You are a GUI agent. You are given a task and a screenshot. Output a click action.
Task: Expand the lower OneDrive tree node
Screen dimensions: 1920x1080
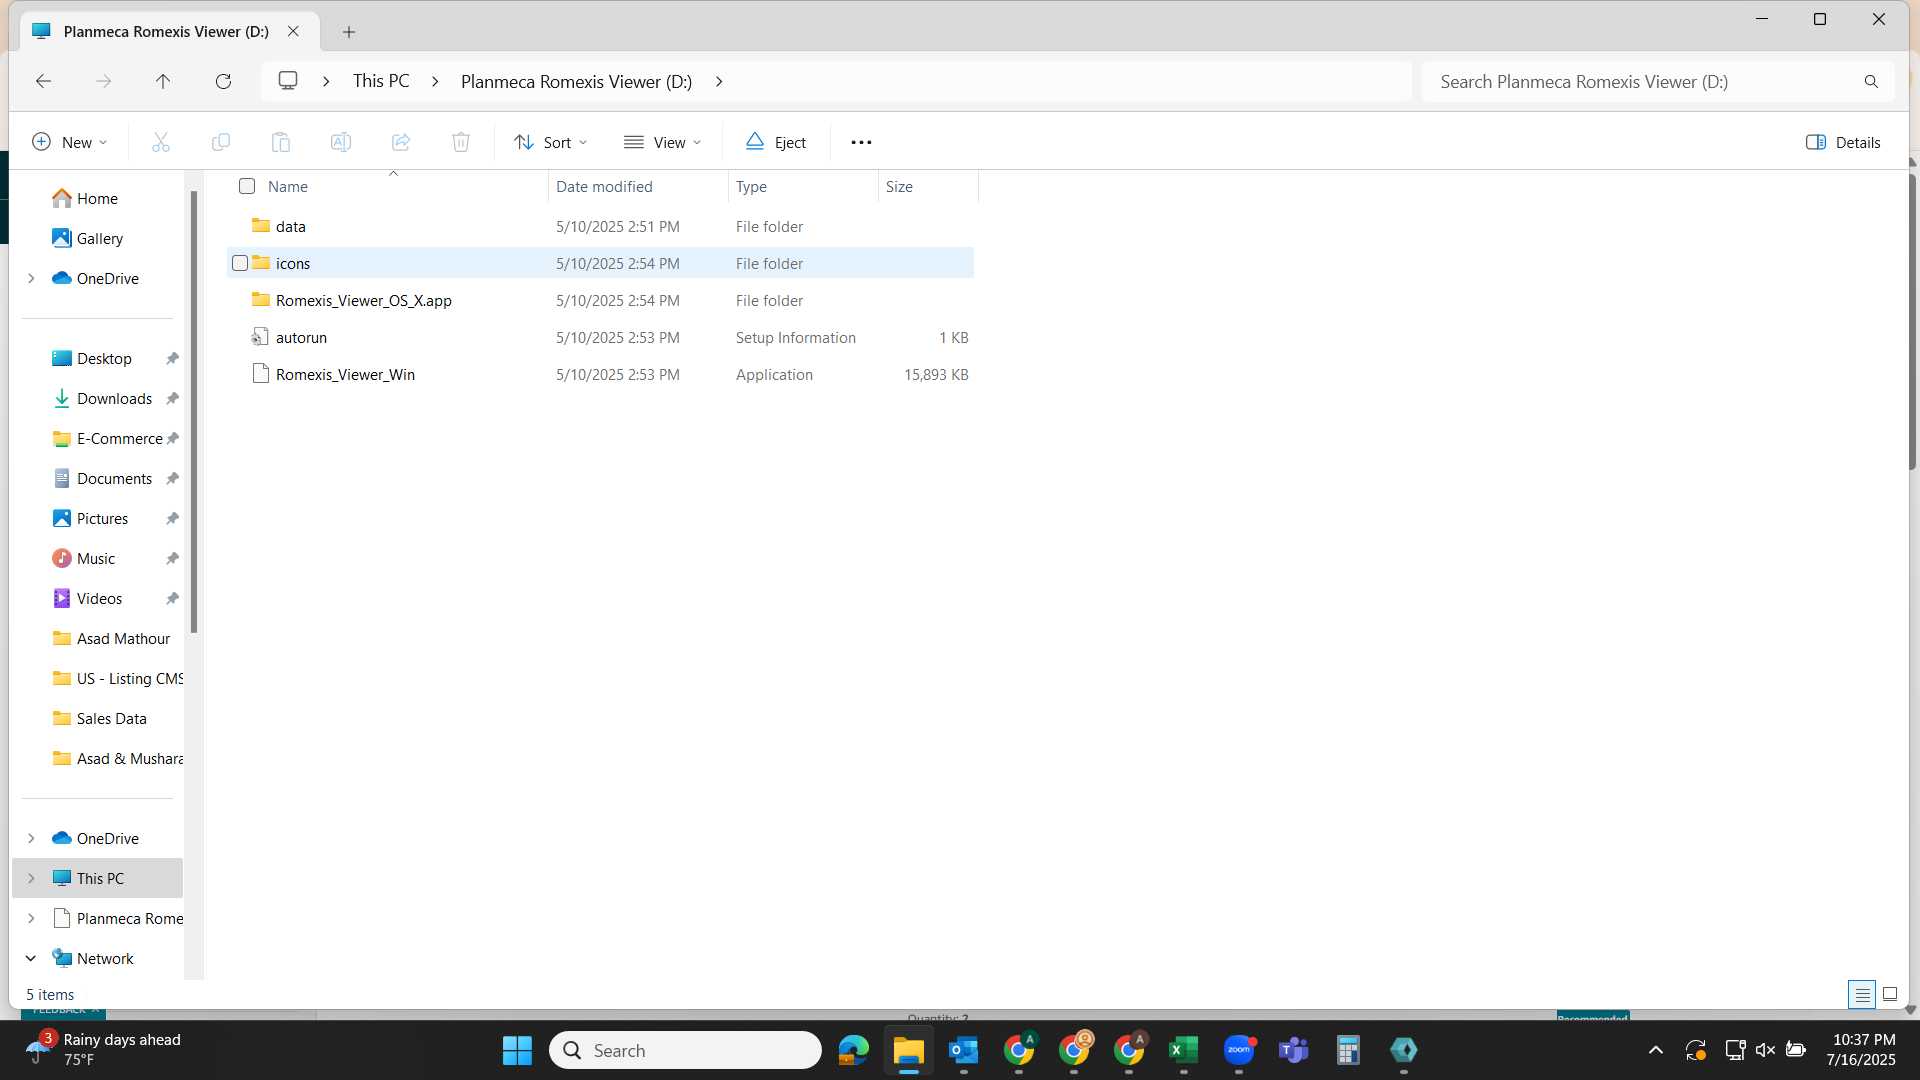pos(31,838)
